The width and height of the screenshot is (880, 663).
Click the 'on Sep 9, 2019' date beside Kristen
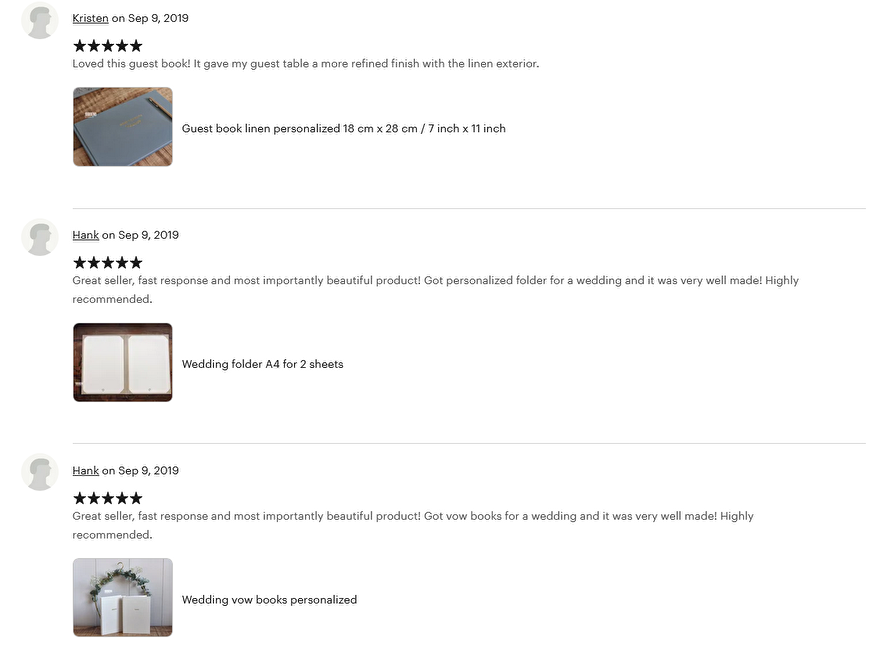pyautogui.click(x=150, y=18)
